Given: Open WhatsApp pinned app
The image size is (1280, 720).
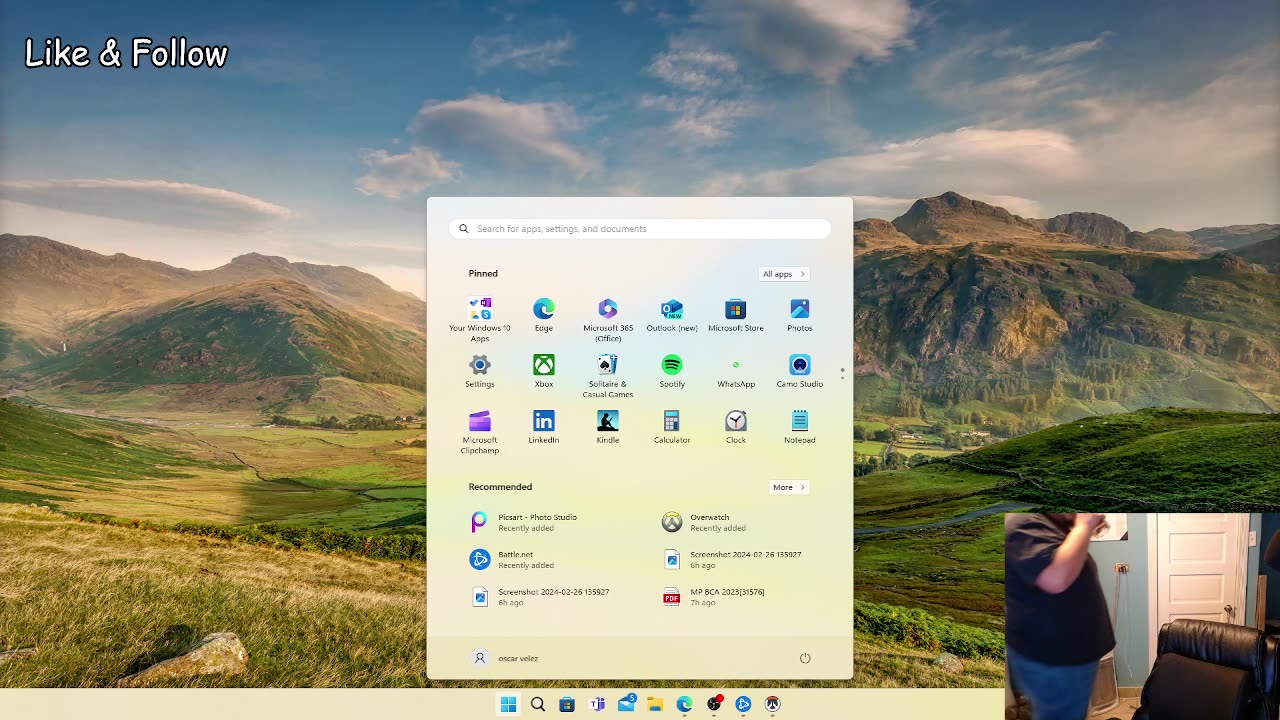Looking at the screenshot, I should (x=736, y=371).
